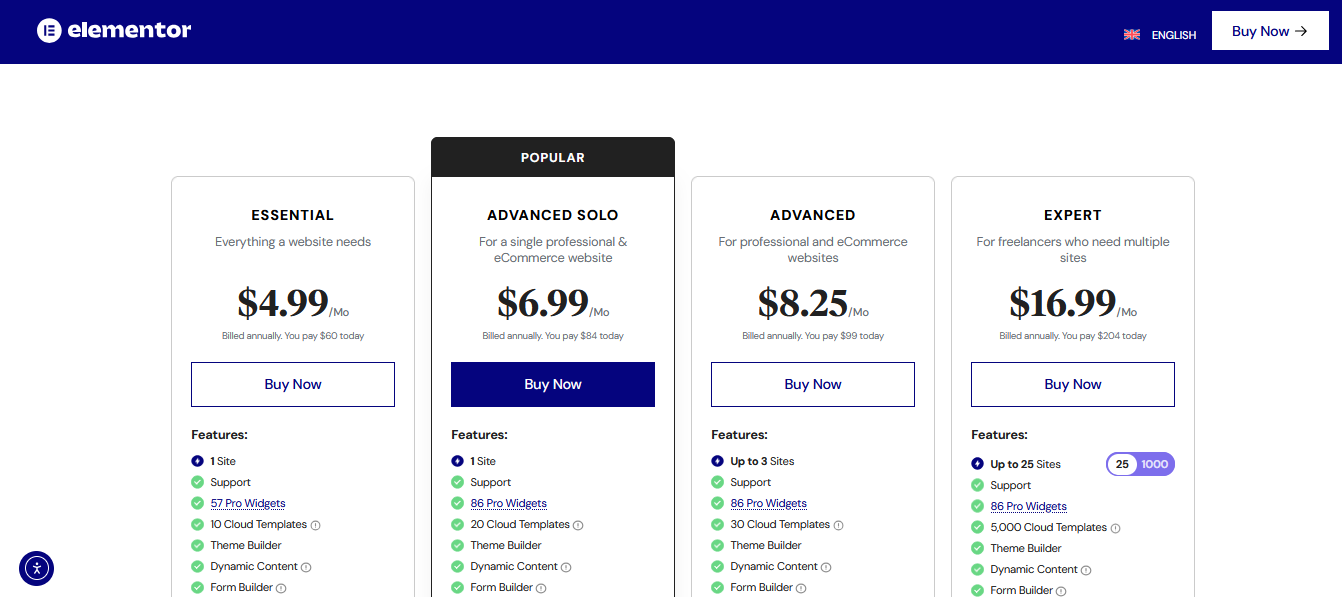The image size is (1342, 597).
Task: Open 86 Pro Widgets link in Advanced Solo
Action: [508, 503]
